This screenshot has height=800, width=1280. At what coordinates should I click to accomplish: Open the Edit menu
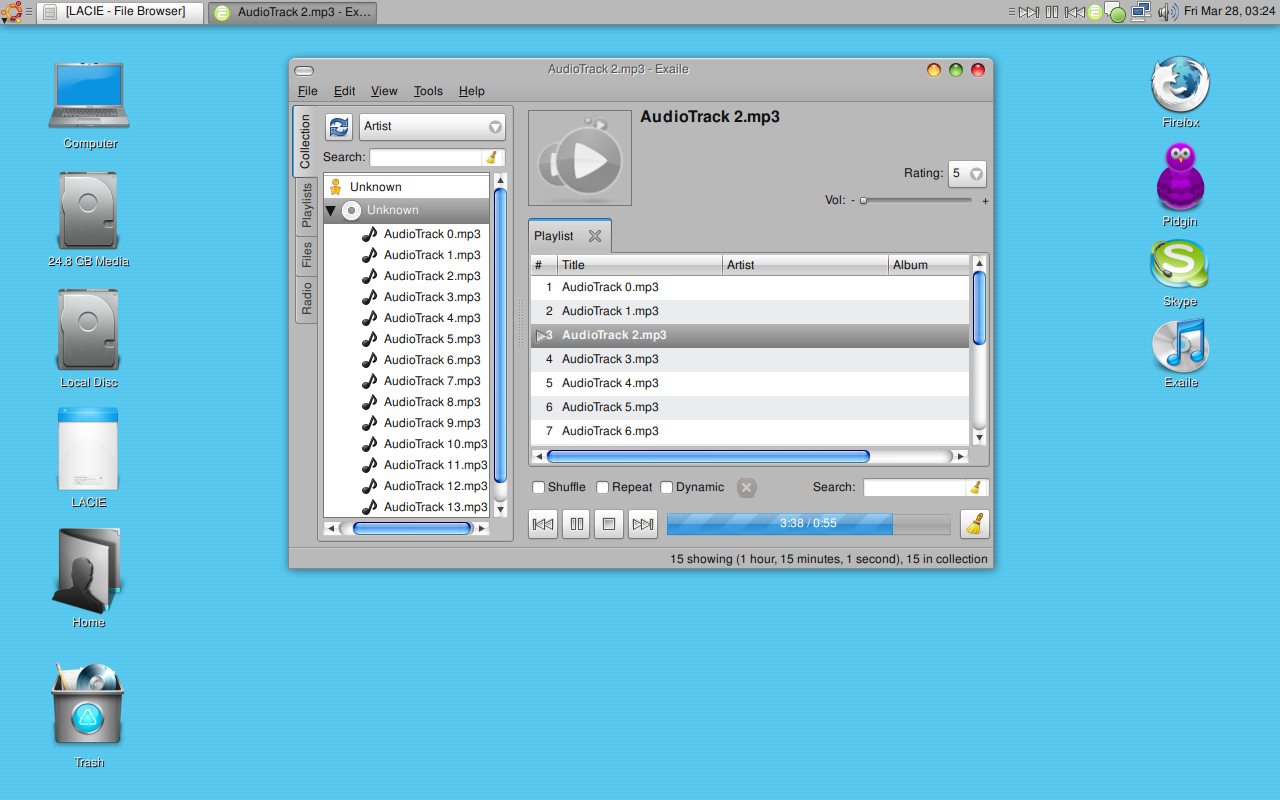[345, 91]
